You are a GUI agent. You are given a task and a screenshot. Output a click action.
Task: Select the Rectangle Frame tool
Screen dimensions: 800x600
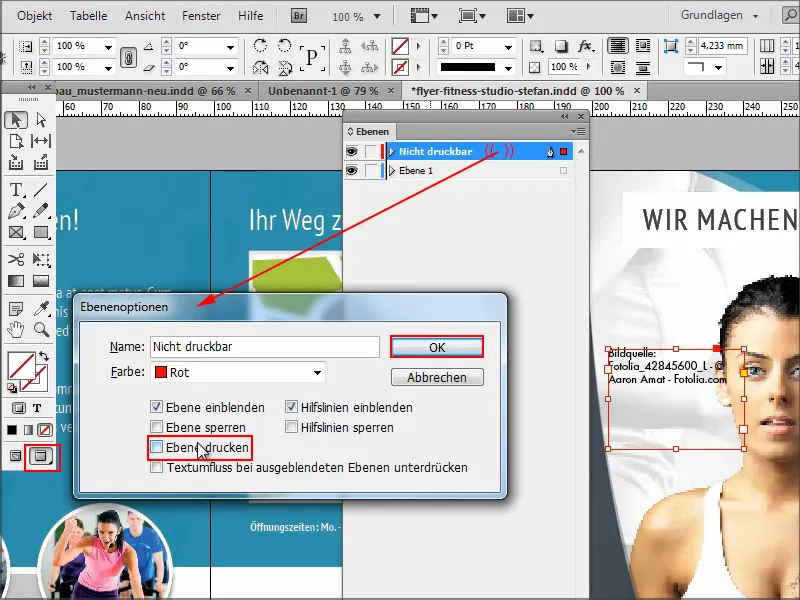(x=16, y=233)
